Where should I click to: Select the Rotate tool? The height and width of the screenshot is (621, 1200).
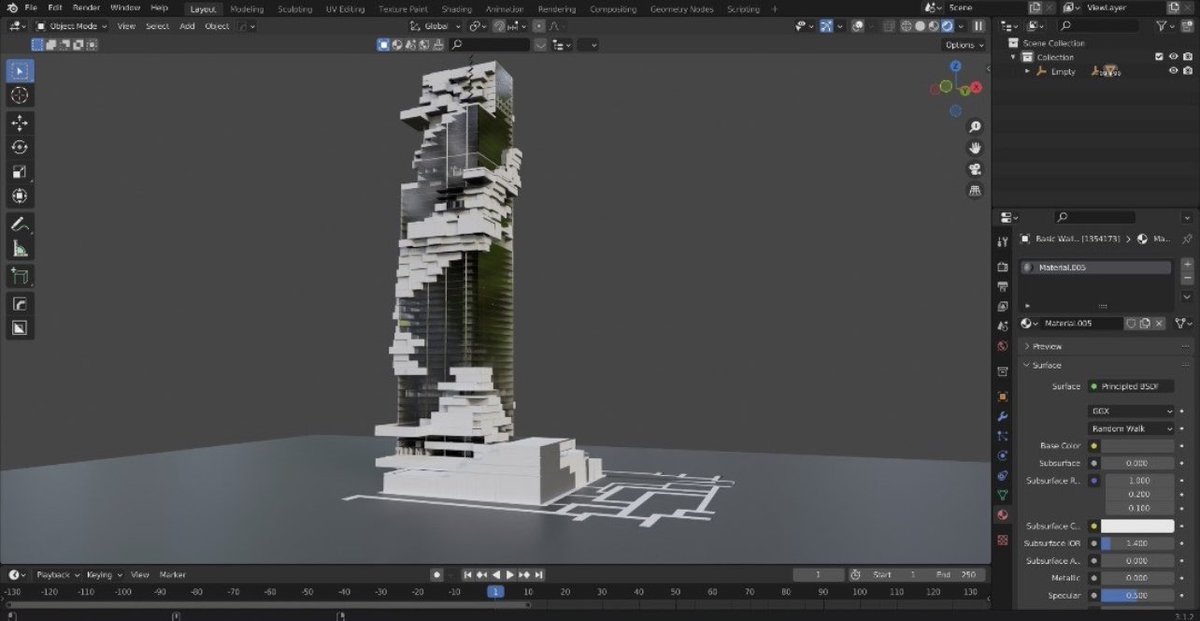tap(20, 147)
